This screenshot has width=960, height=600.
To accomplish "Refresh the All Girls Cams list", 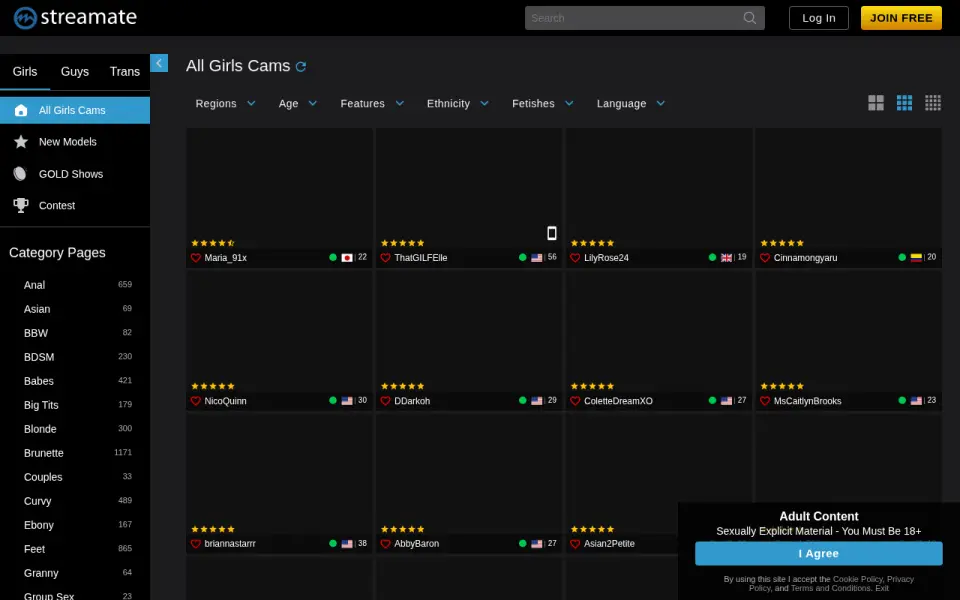I will click(x=301, y=66).
